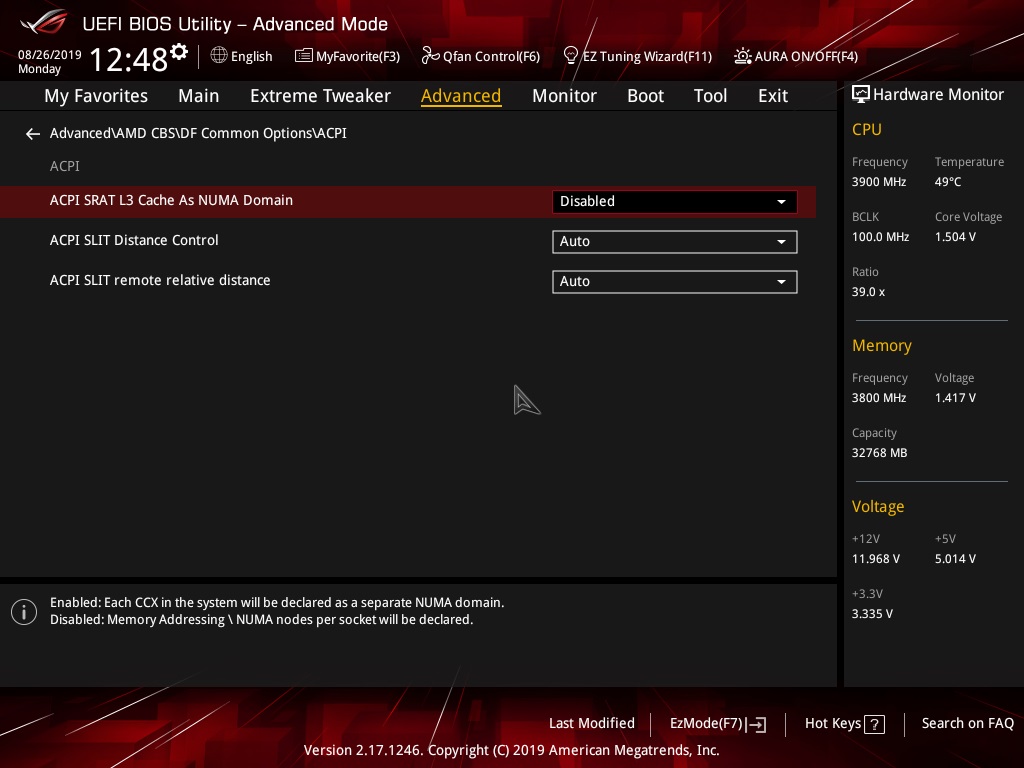Click the Qfan Control fan icon
Screen dimensions: 1024x768
pyautogui.click(x=430, y=56)
